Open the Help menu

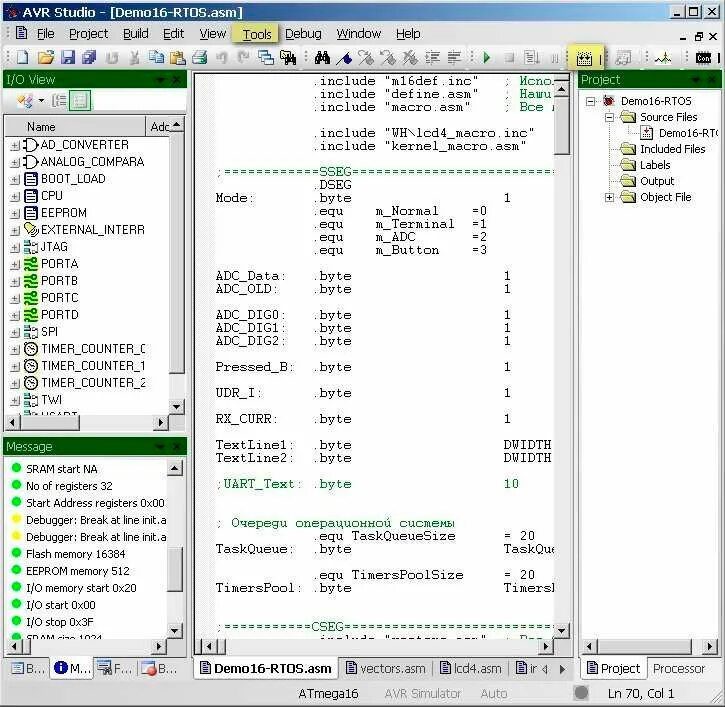point(408,34)
